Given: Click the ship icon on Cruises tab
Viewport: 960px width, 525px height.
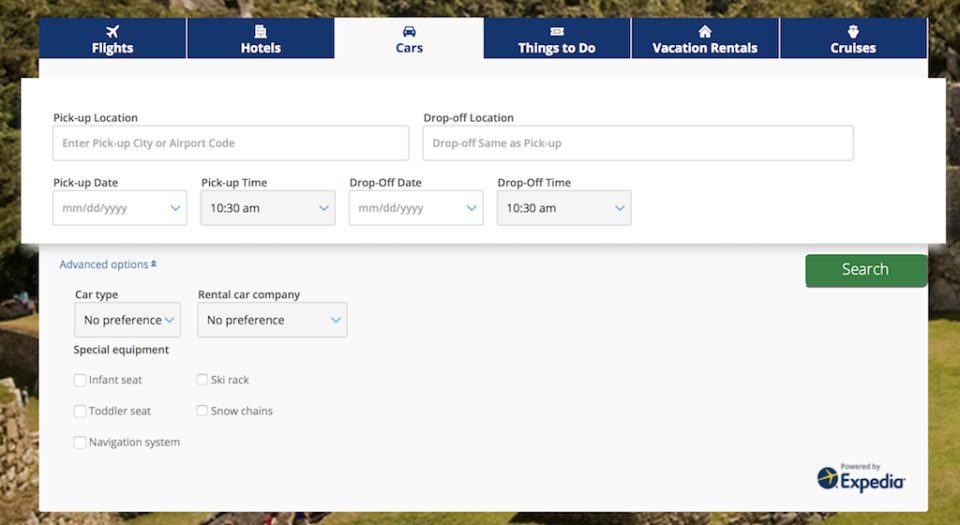Looking at the screenshot, I should coord(853,31).
